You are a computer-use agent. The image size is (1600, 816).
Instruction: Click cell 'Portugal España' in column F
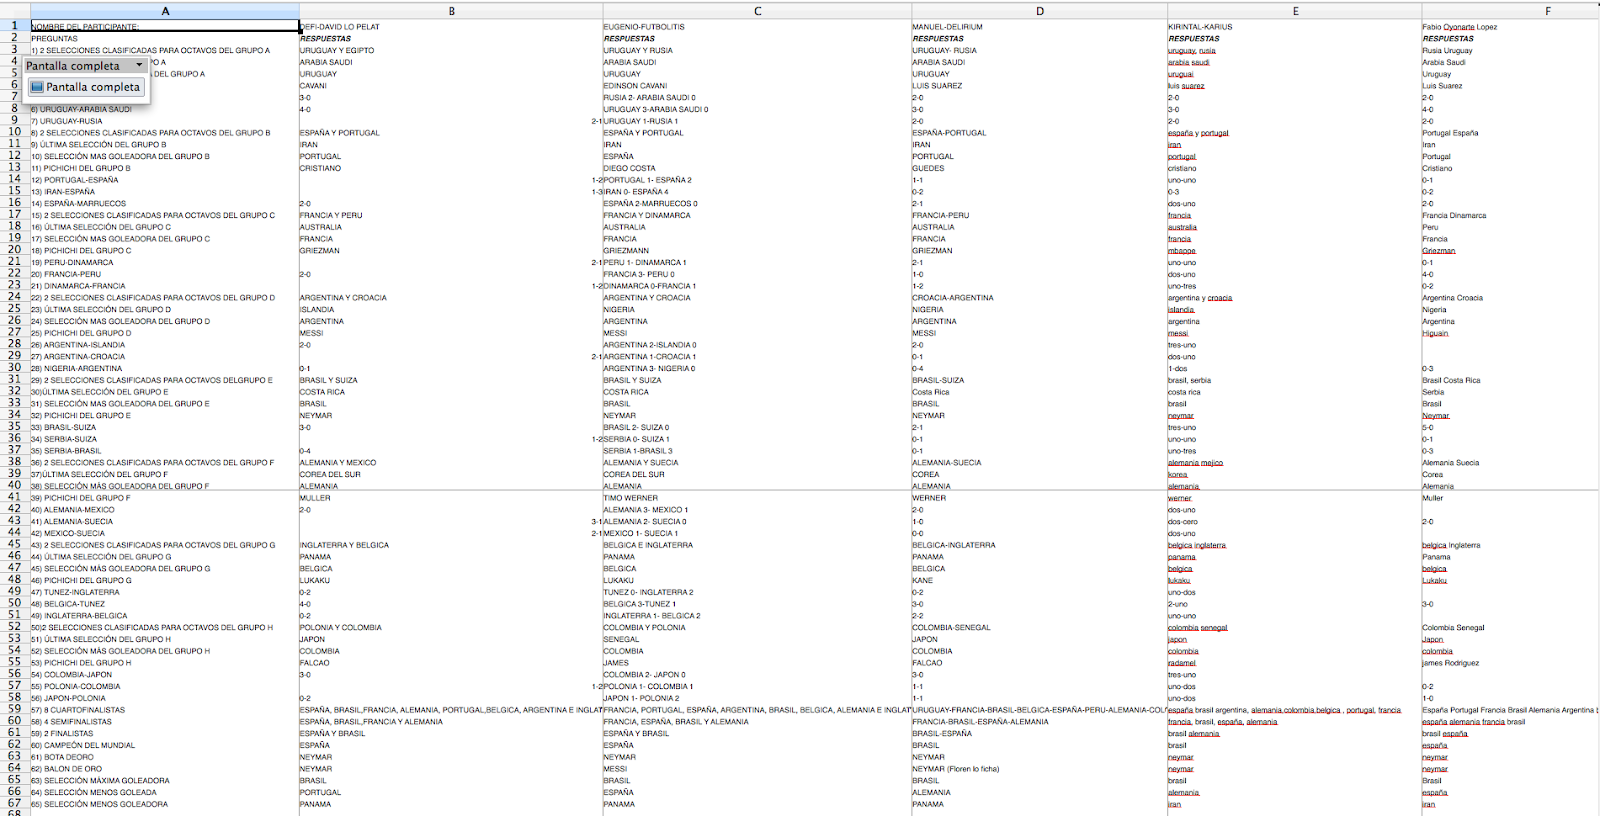1450,133
